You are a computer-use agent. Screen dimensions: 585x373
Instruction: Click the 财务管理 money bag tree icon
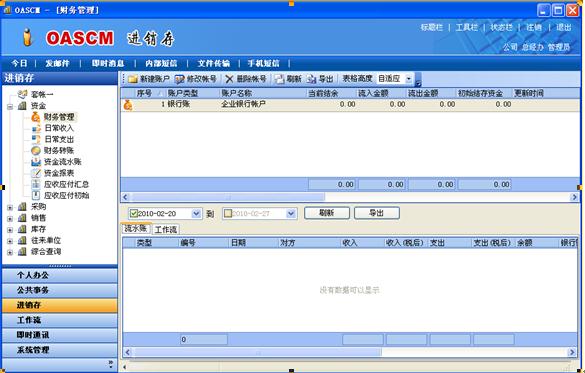pos(35,117)
